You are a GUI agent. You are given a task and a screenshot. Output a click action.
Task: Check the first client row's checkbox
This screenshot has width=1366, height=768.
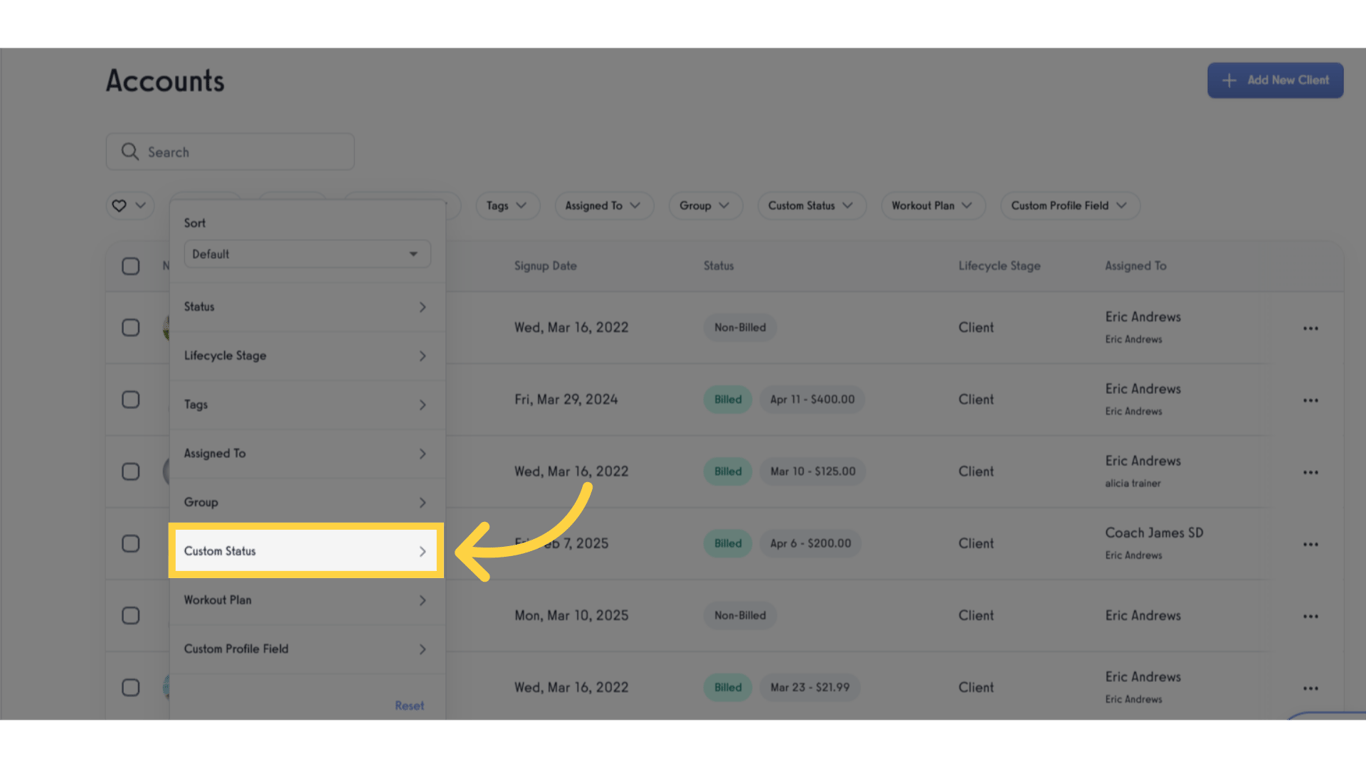(x=131, y=327)
